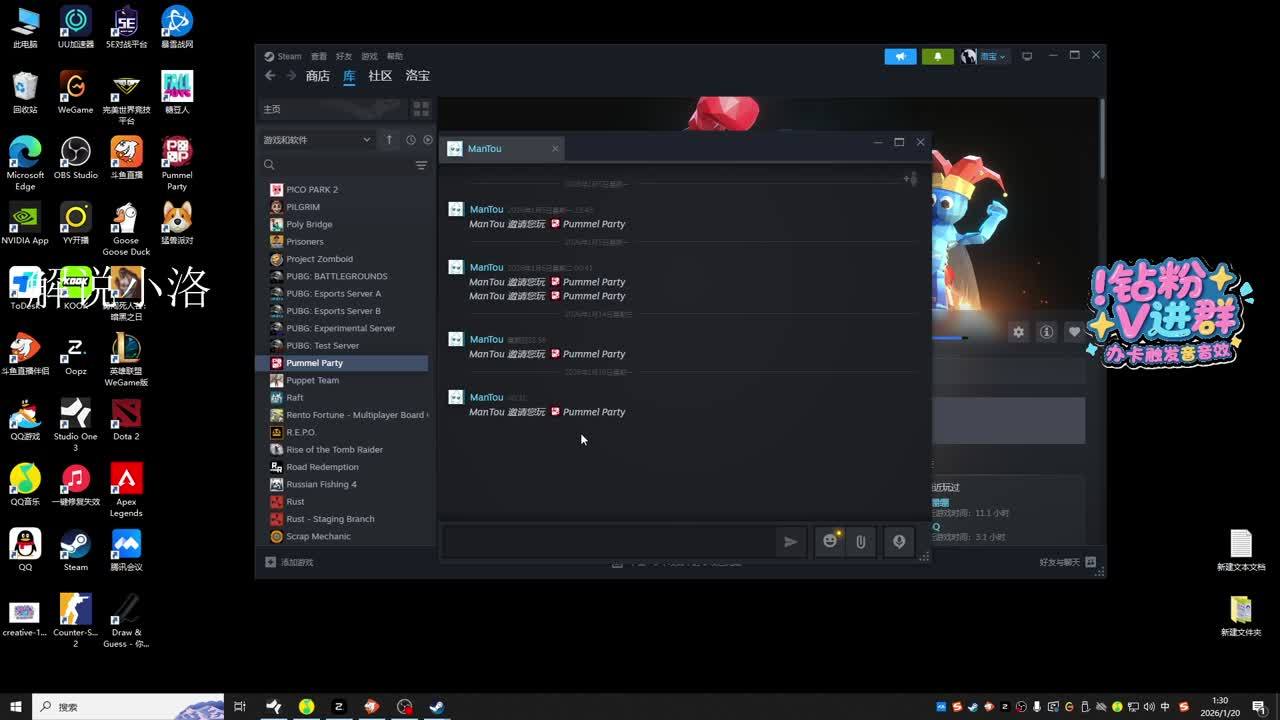Click the paperclip attachment icon
The height and width of the screenshot is (720, 1280).
860,541
